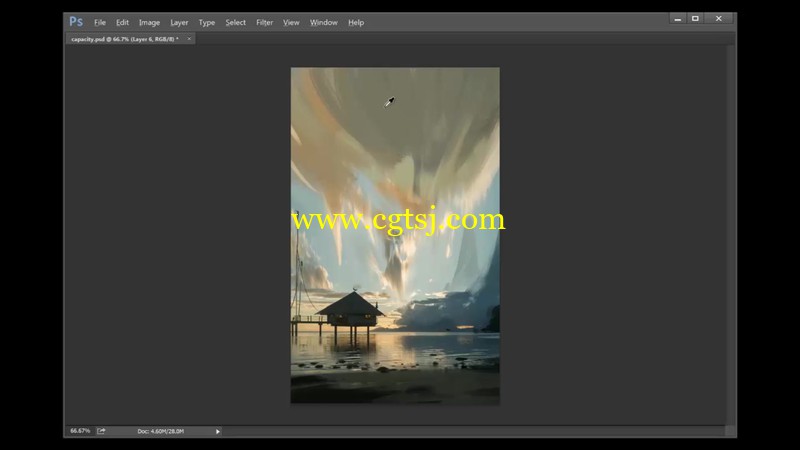
Task: Close the Photoshop window
Action: [718, 18]
